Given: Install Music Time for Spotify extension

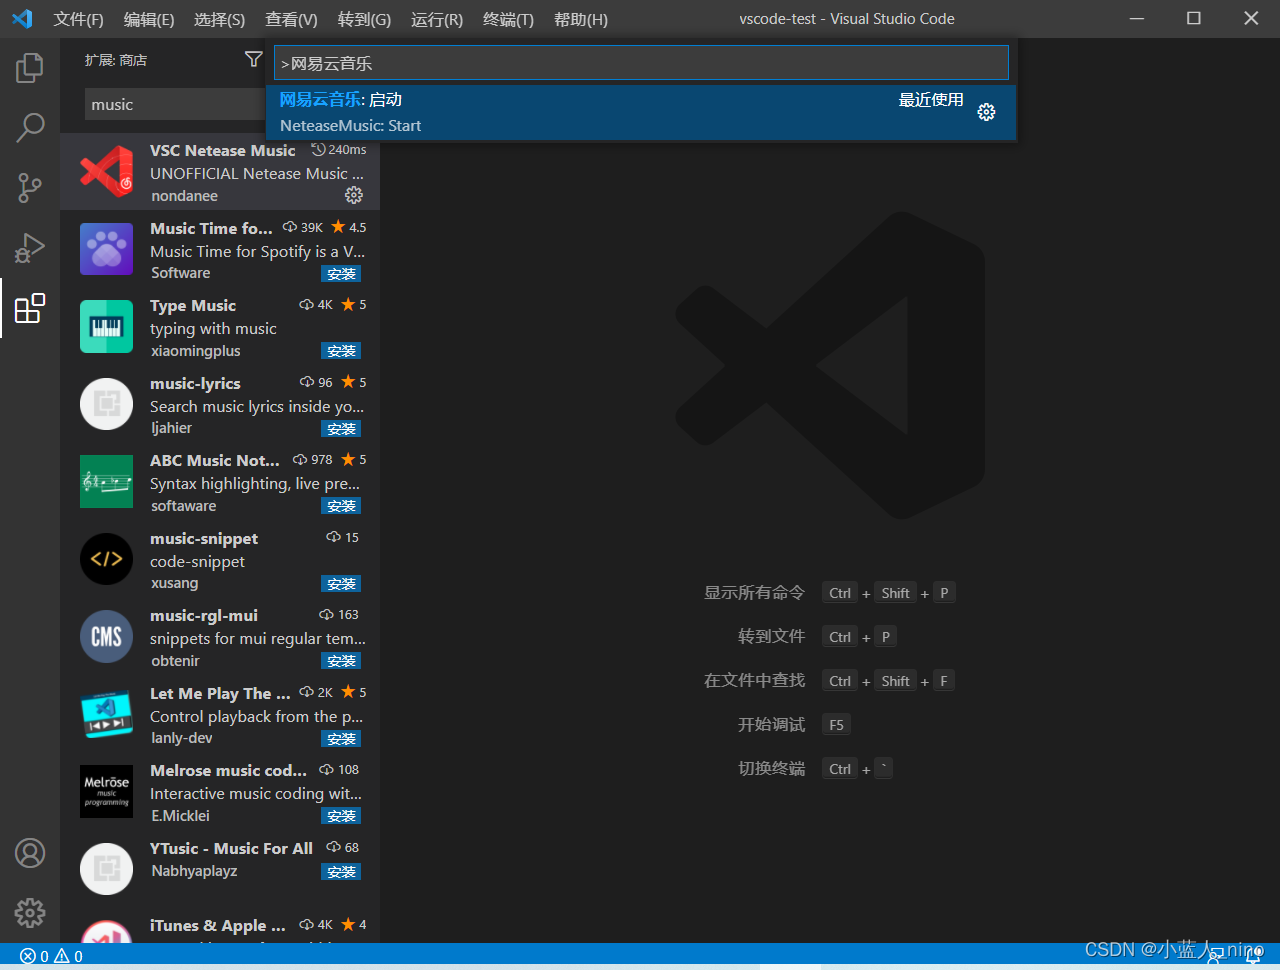Looking at the screenshot, I should click(341, 274).
